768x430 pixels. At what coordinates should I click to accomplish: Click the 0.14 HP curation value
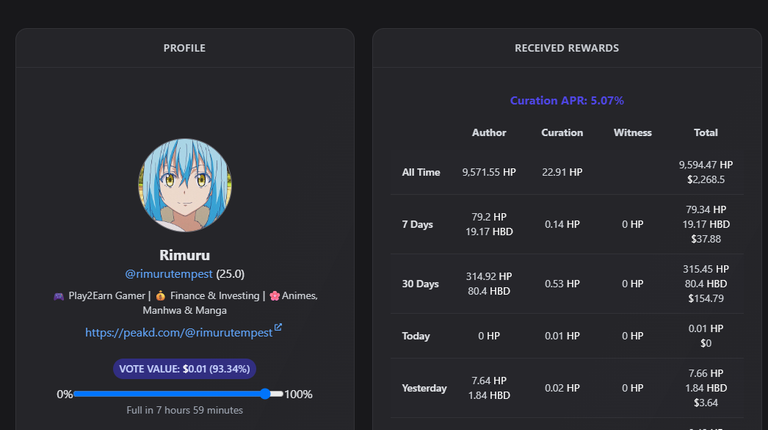pos(562,224)
